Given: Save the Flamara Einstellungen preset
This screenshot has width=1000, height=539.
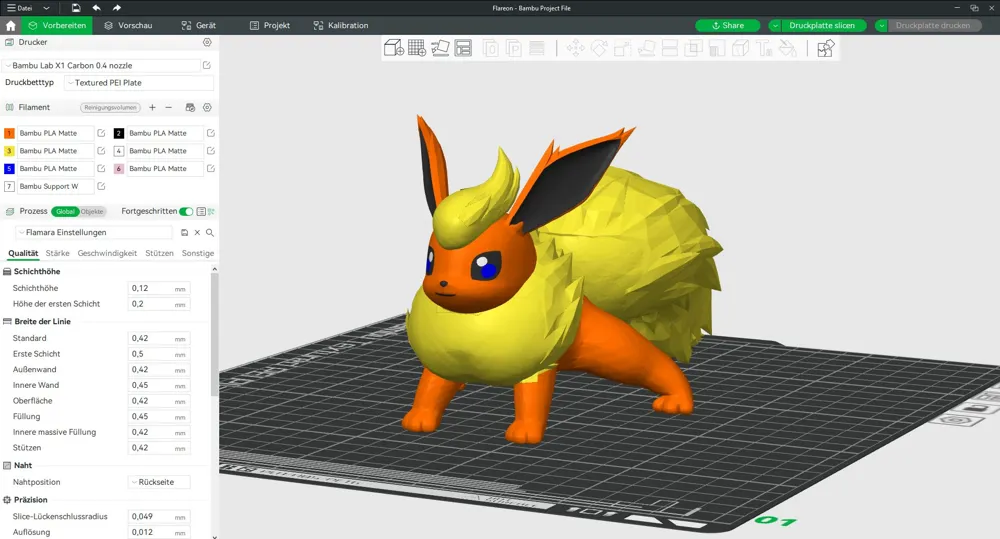Looking at the screenshot, I should [184, 233].
